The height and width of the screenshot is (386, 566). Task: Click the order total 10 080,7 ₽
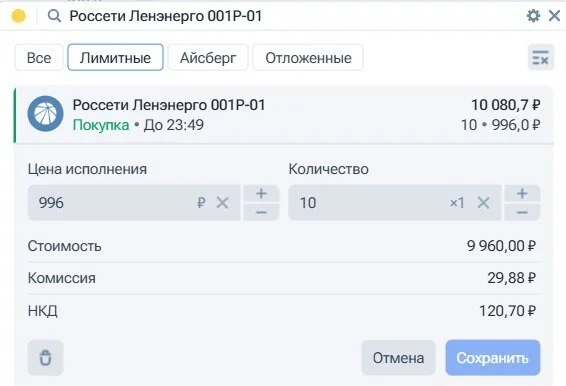[506, 105]
